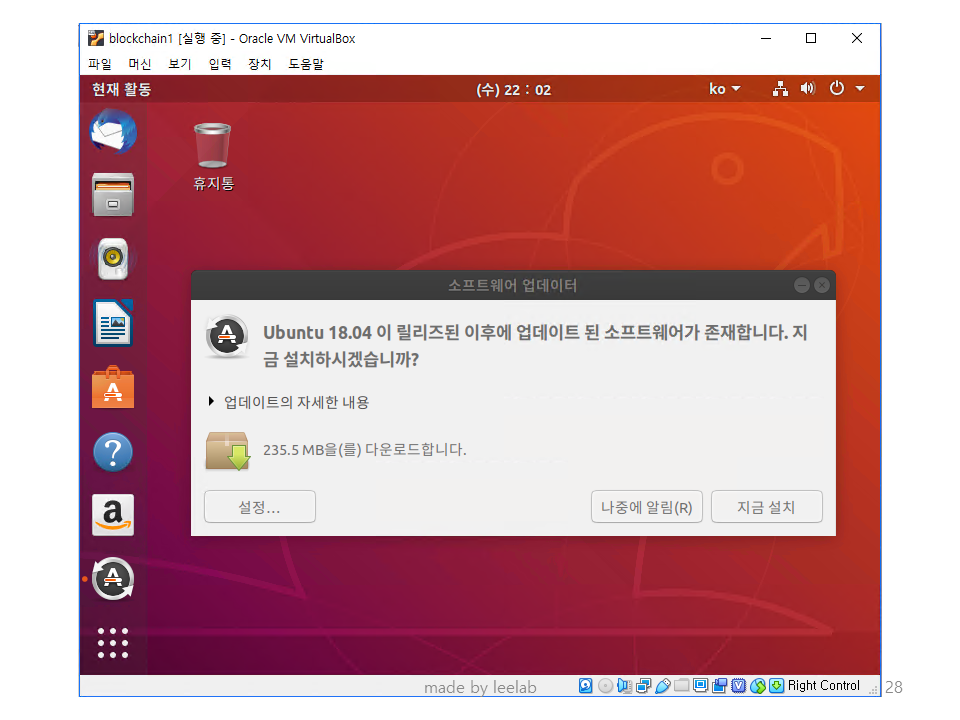Click the download package icon in dialog
Image resolution: width=960 pixels, height=720 pixels.
tap(227, 451)
